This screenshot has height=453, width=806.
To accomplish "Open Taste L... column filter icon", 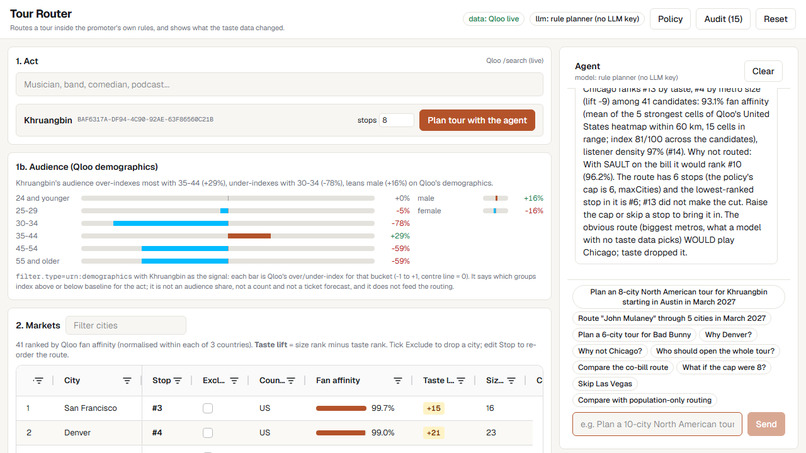I will [461, 380].
